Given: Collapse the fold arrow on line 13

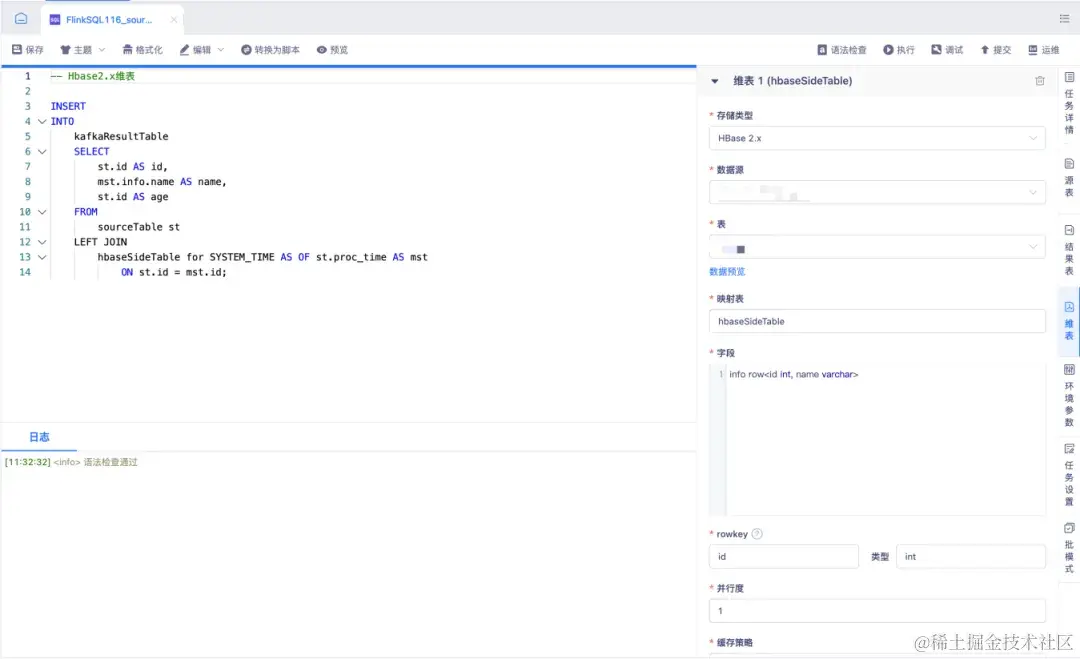Looking at the screenshot, I should [x=42, y=257].
